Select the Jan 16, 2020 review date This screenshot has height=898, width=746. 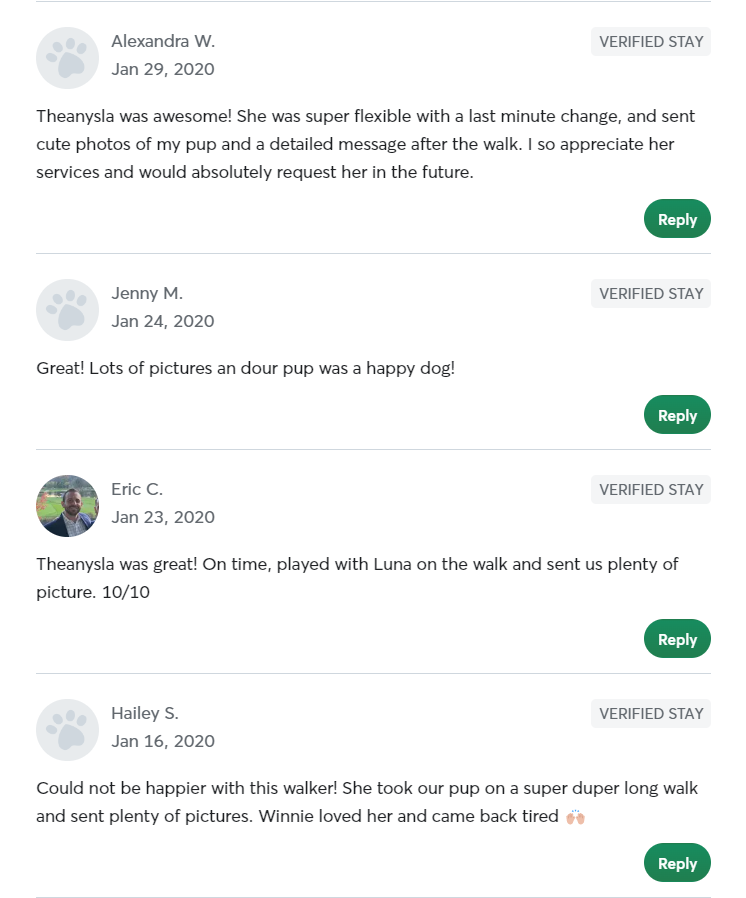point(163,741)
